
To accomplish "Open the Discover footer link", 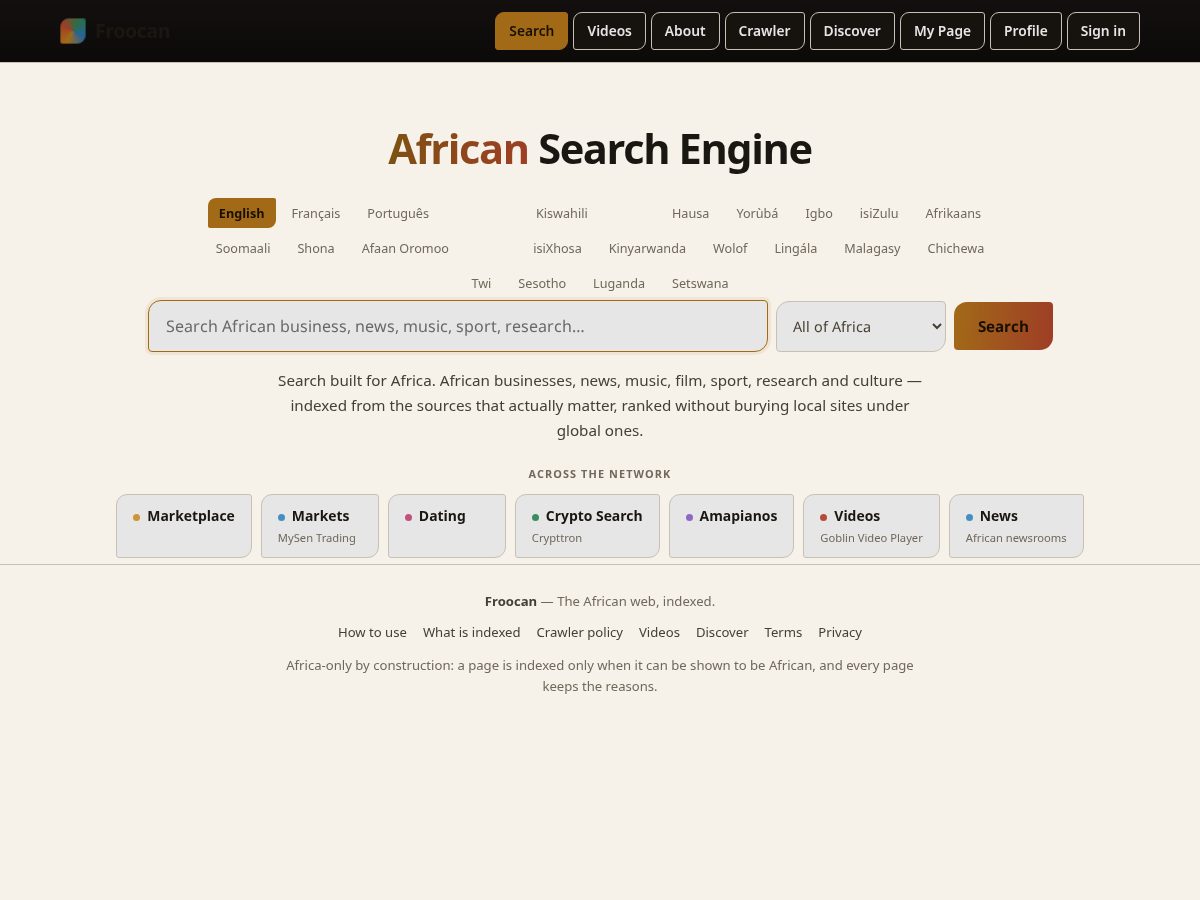I will (x=722, y=632).
